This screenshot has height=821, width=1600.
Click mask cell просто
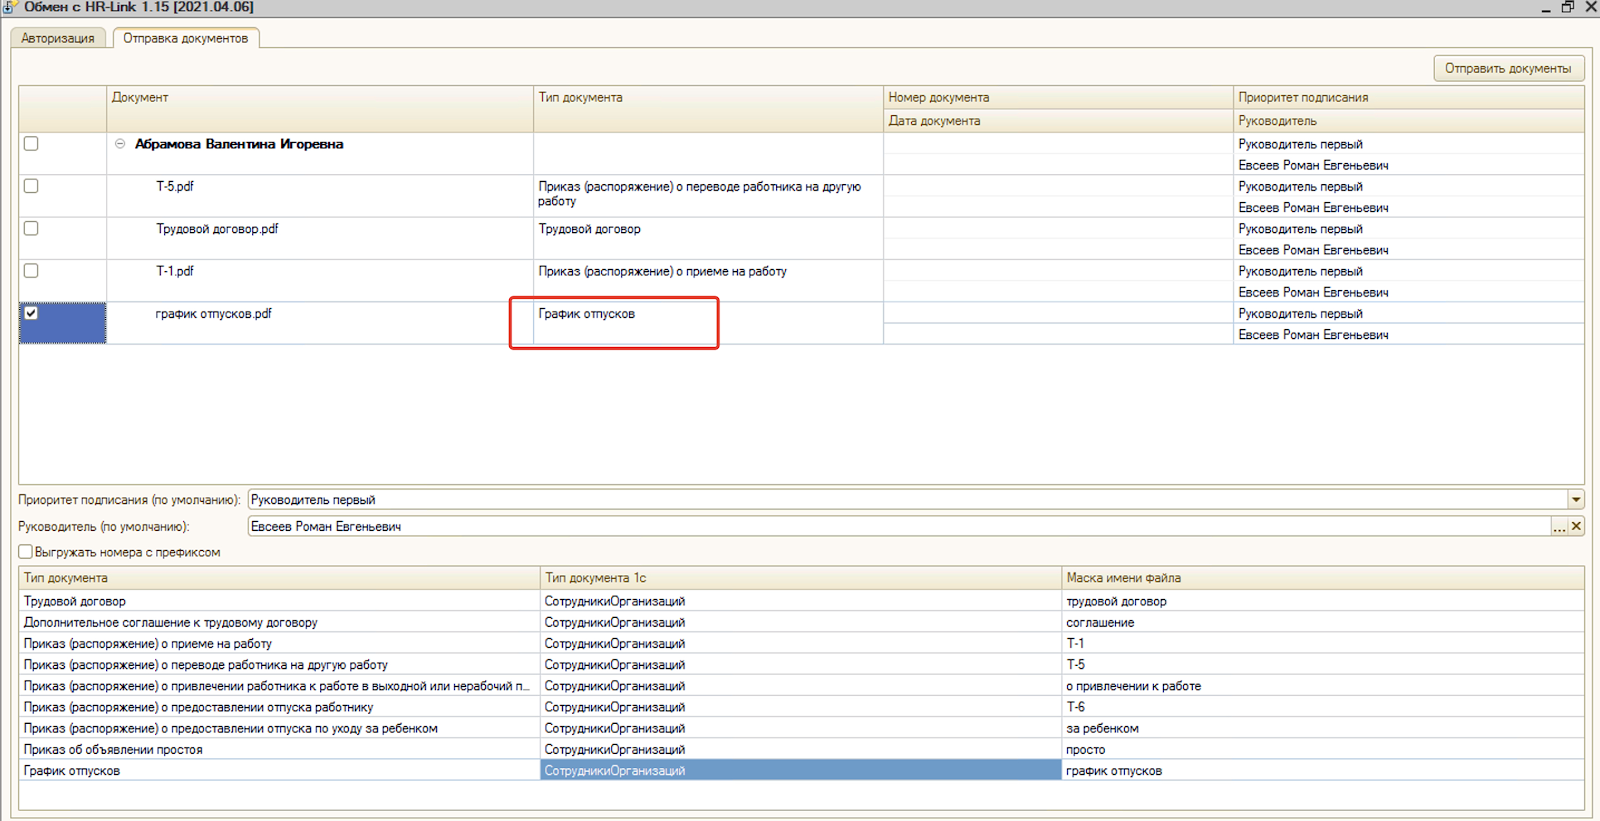coord(1322,750)
